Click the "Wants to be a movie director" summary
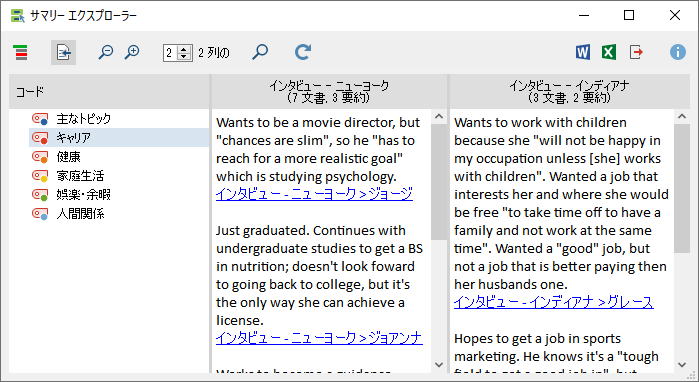This screenshot has height=382, width=699. coord(318,149)
